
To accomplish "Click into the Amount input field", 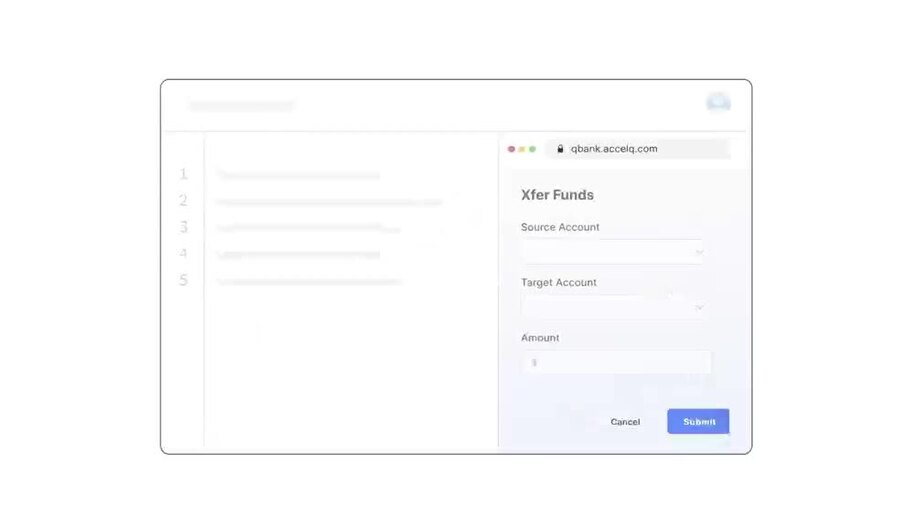I will [x=617, y=362].
